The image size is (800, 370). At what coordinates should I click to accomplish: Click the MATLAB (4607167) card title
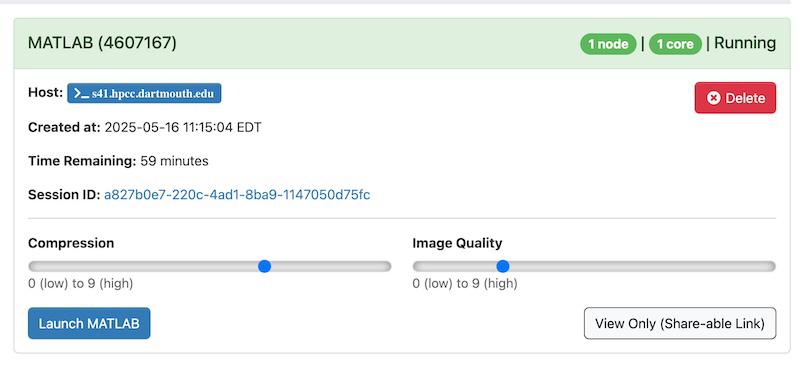[x=103, y=43]
